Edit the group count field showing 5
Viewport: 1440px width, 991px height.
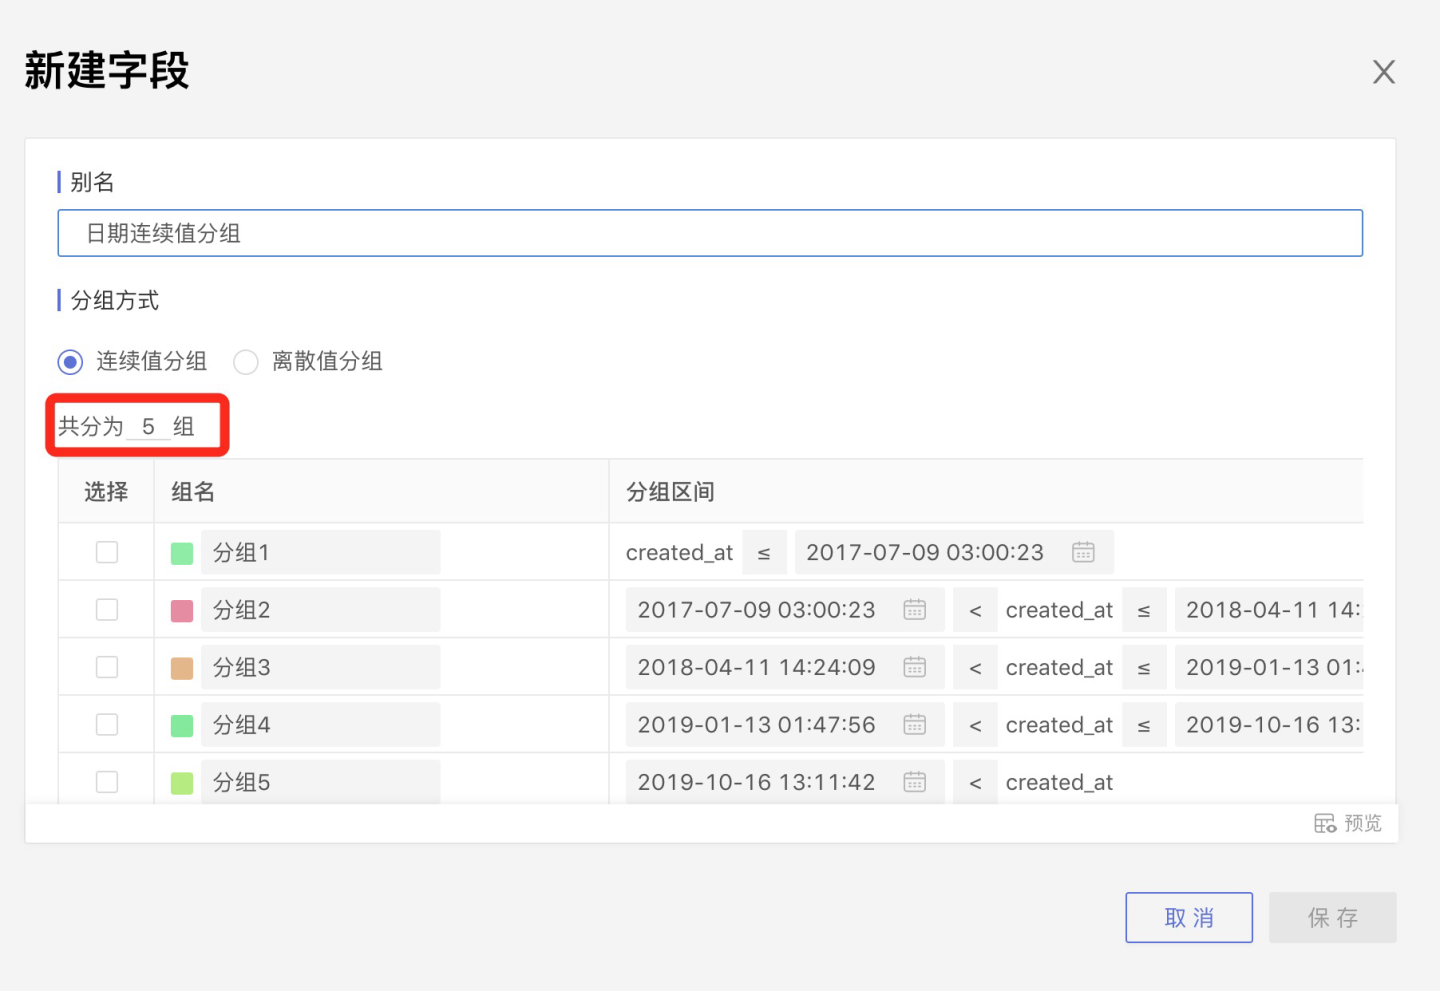pos(148,427)
